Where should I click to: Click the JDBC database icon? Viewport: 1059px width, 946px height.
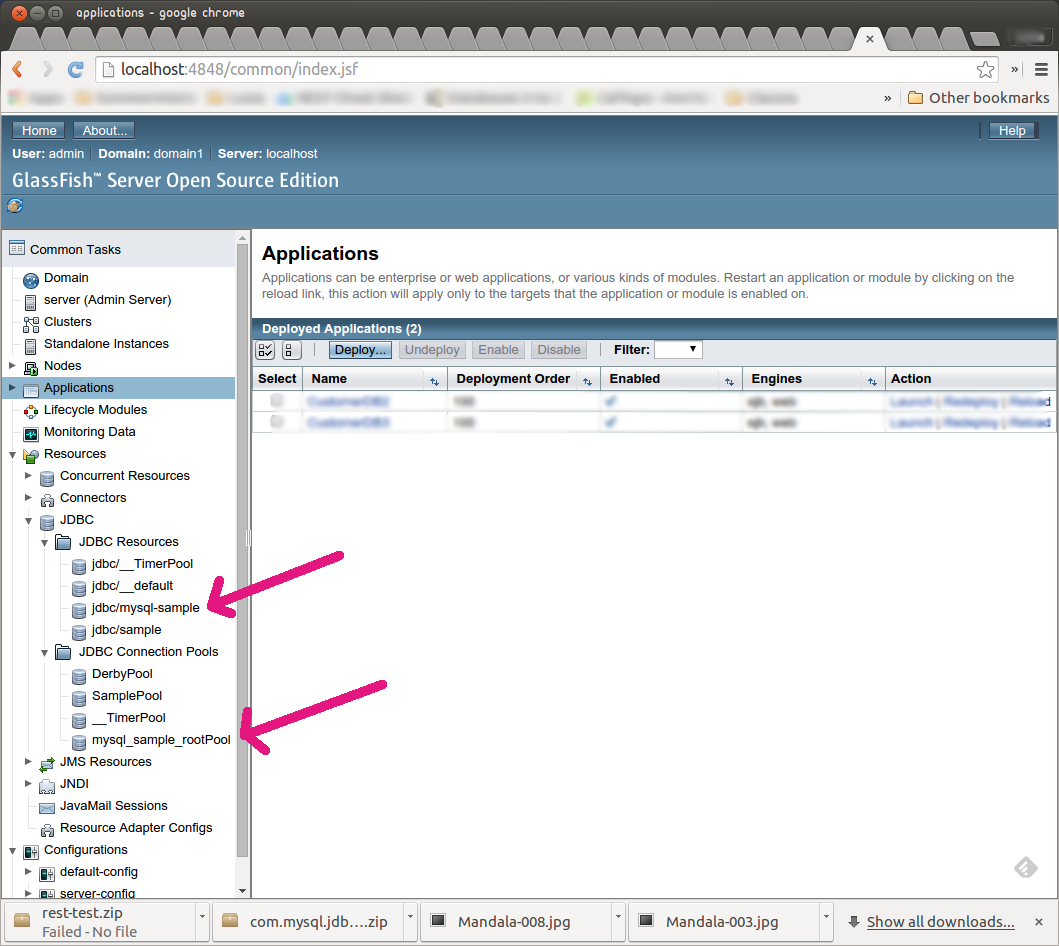(x=47, y=521)
